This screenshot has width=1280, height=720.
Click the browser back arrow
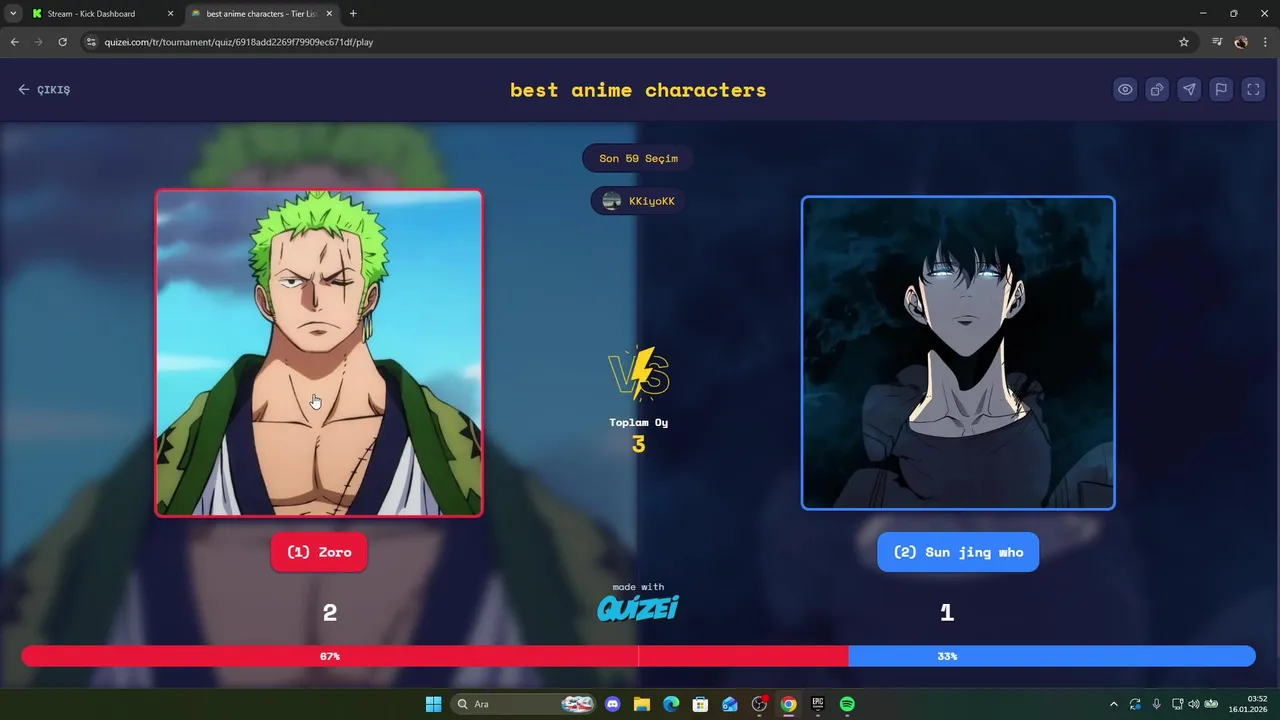click(14, 42)
